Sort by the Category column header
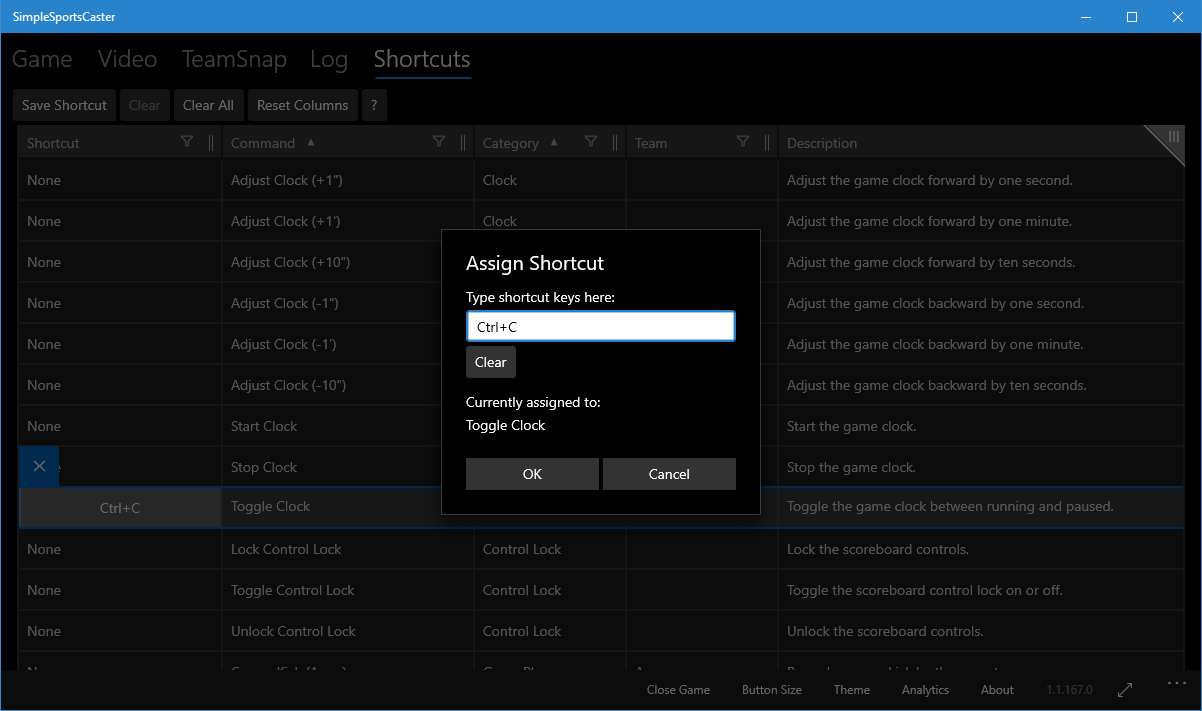 (510, 143)
